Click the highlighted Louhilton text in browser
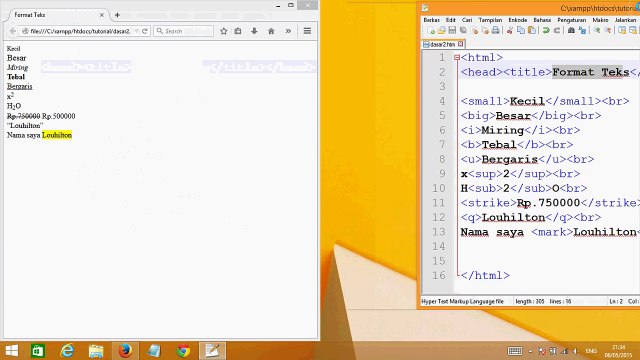Screen dimensions: 640x360 57,135
